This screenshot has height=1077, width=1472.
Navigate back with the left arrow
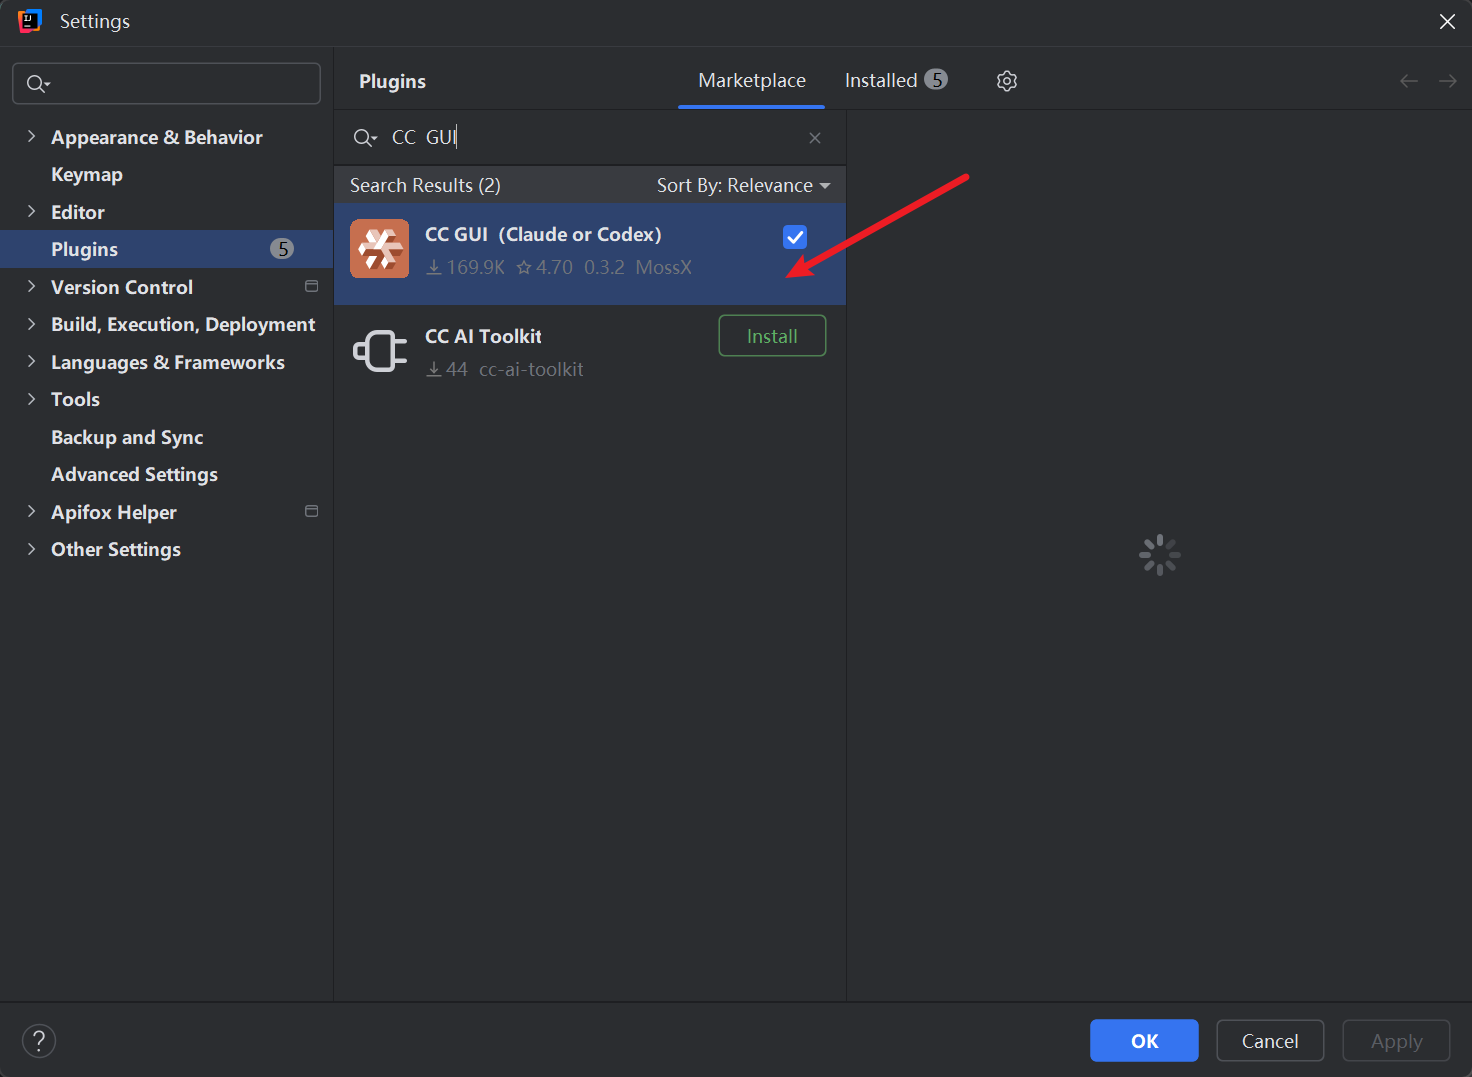[x=1409, y=81]
